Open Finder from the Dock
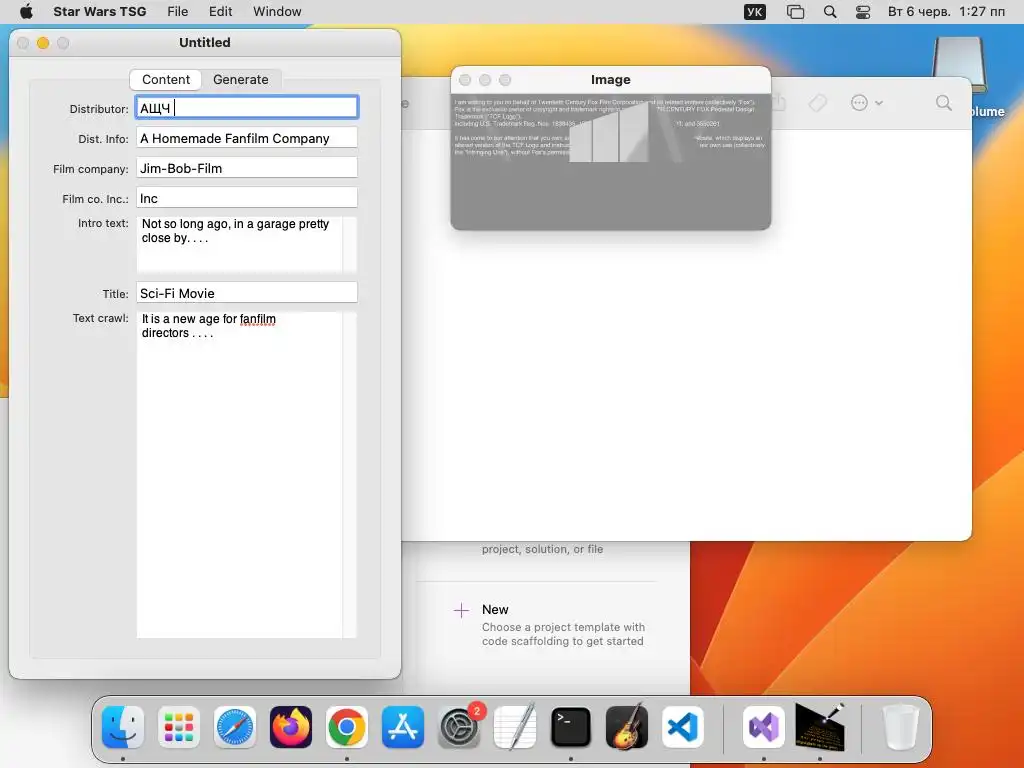The height and width of the screenshot is (768, 1024). coord(123,727)
